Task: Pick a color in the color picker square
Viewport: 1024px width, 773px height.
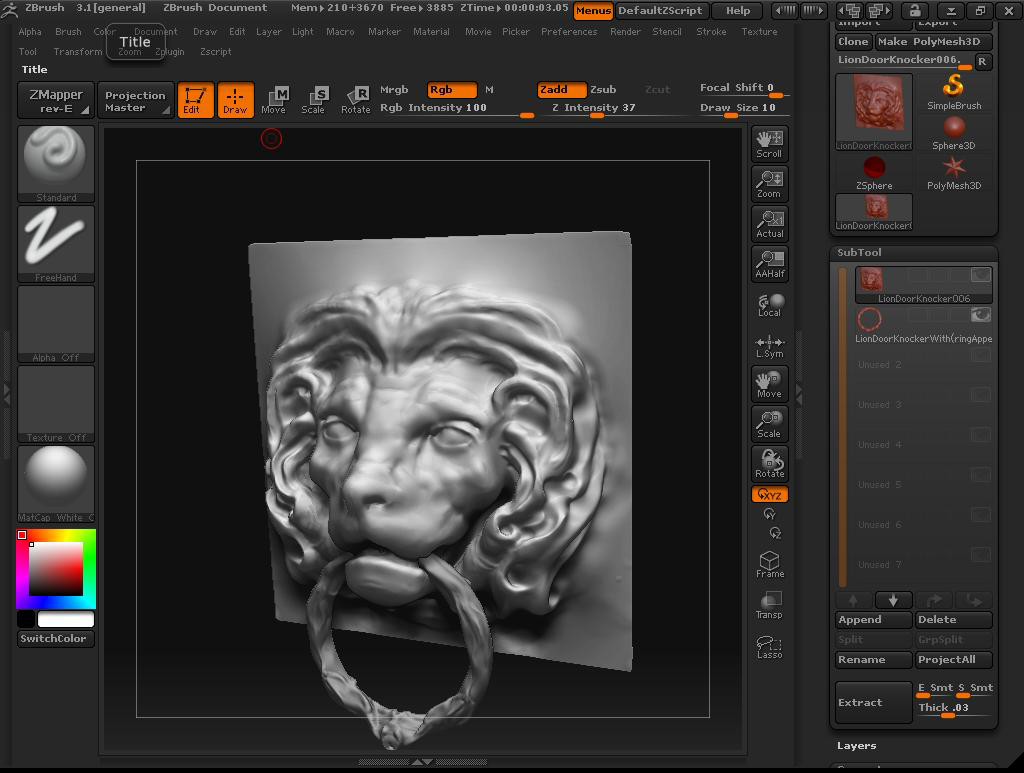Action: click(56, 568)
